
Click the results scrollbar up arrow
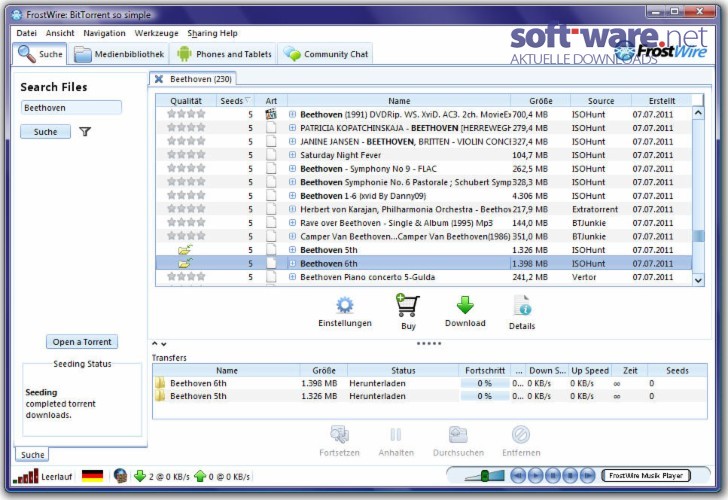click(x=698, y=113)
